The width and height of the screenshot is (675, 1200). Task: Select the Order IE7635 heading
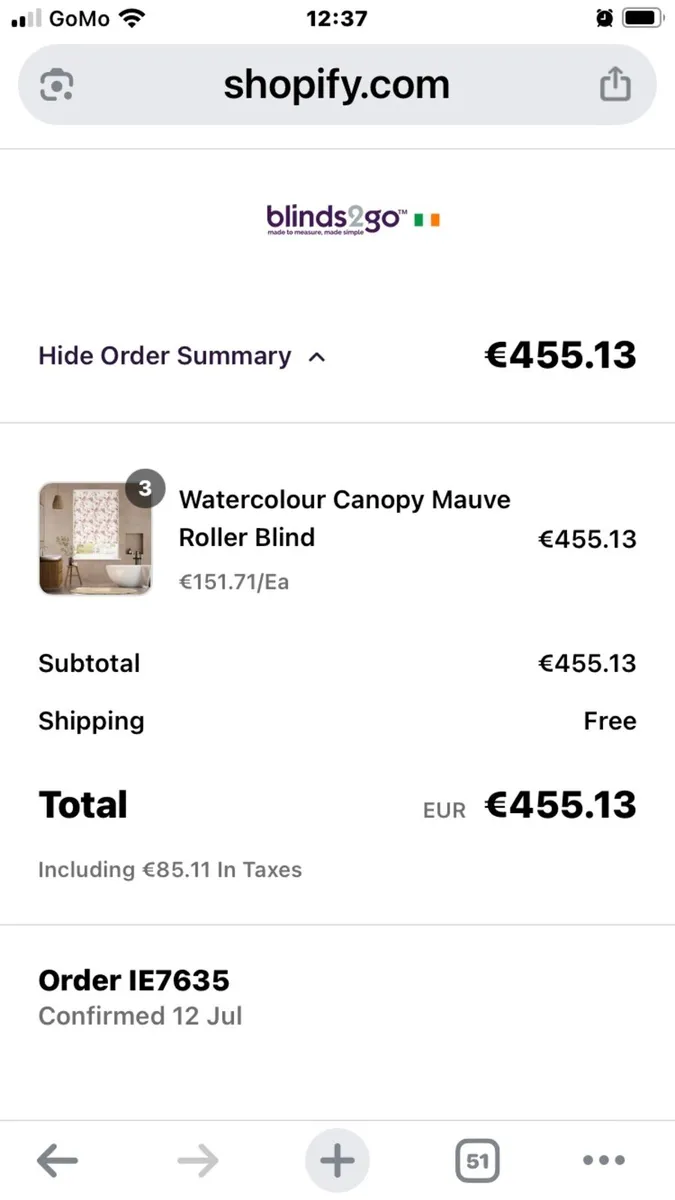pyautogui.click(x=134, y=980)
